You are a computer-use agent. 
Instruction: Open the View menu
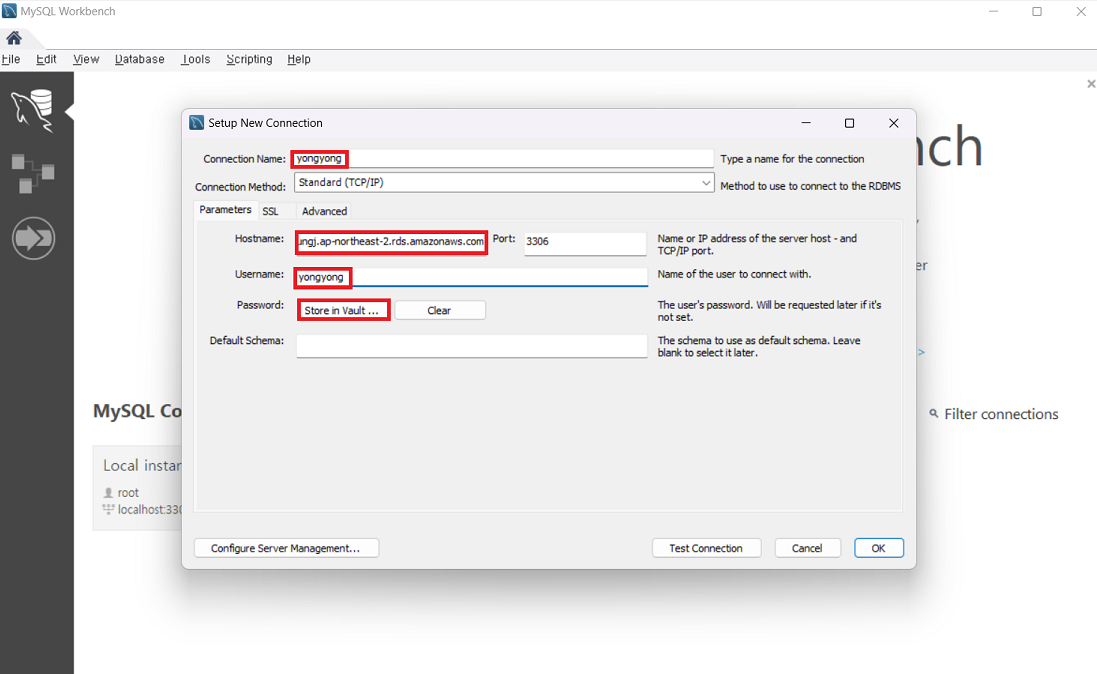[x=86, y=59]
